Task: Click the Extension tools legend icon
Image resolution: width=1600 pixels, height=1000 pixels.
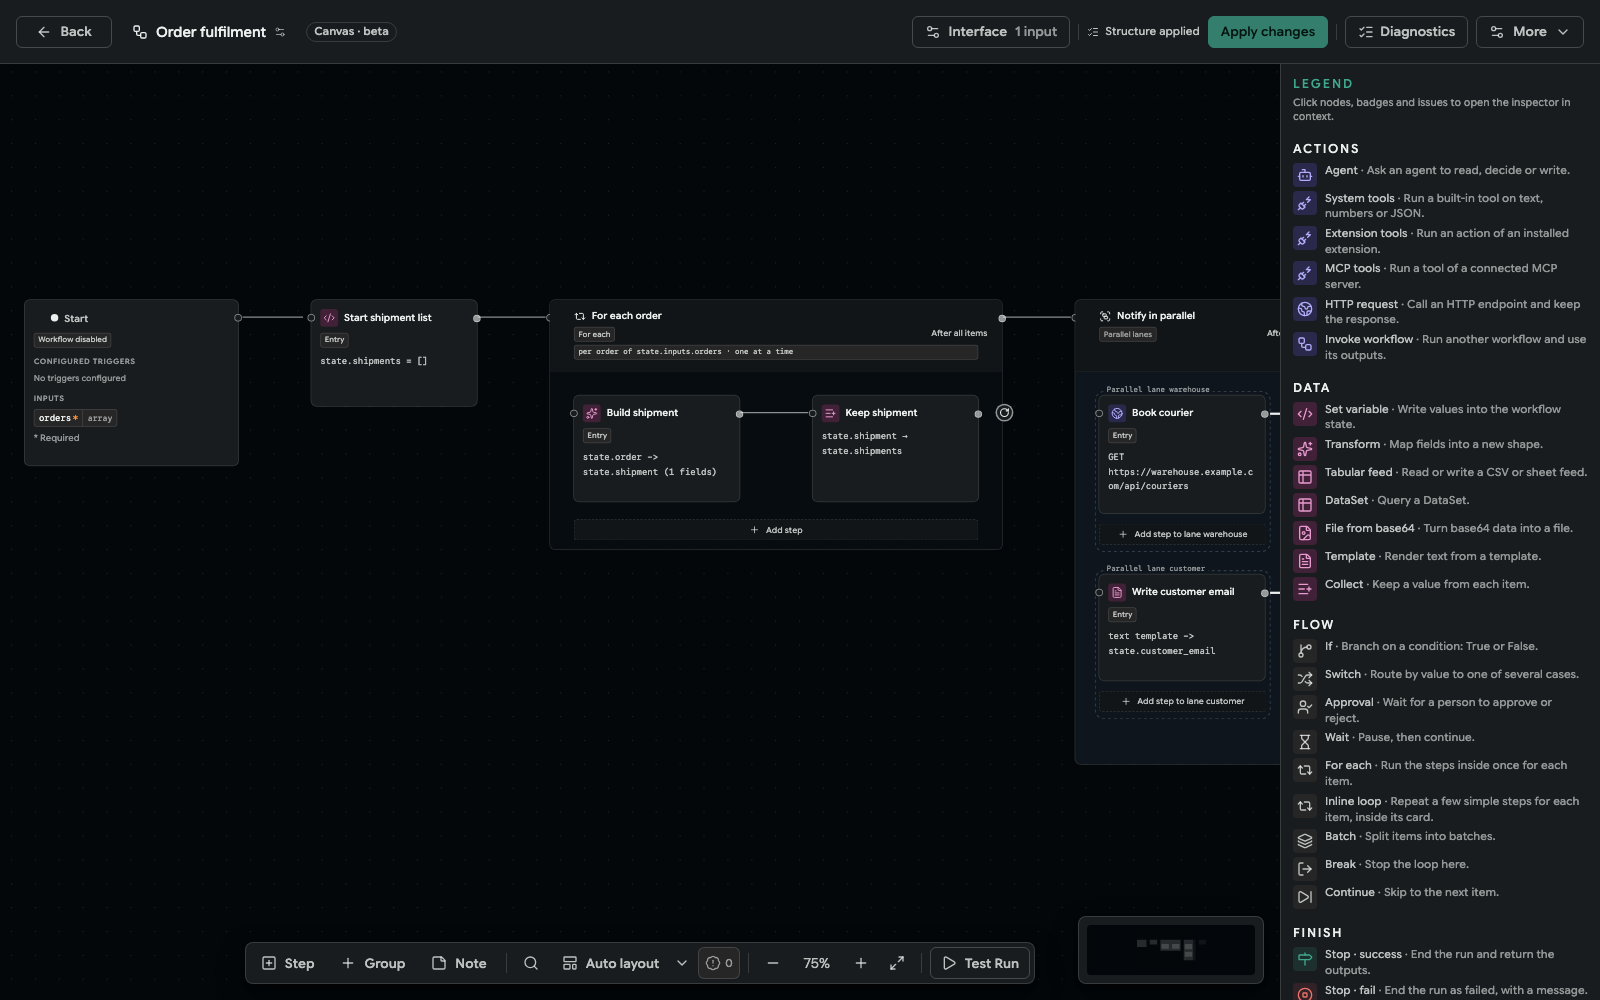Action: click(x=1305, y=238)
